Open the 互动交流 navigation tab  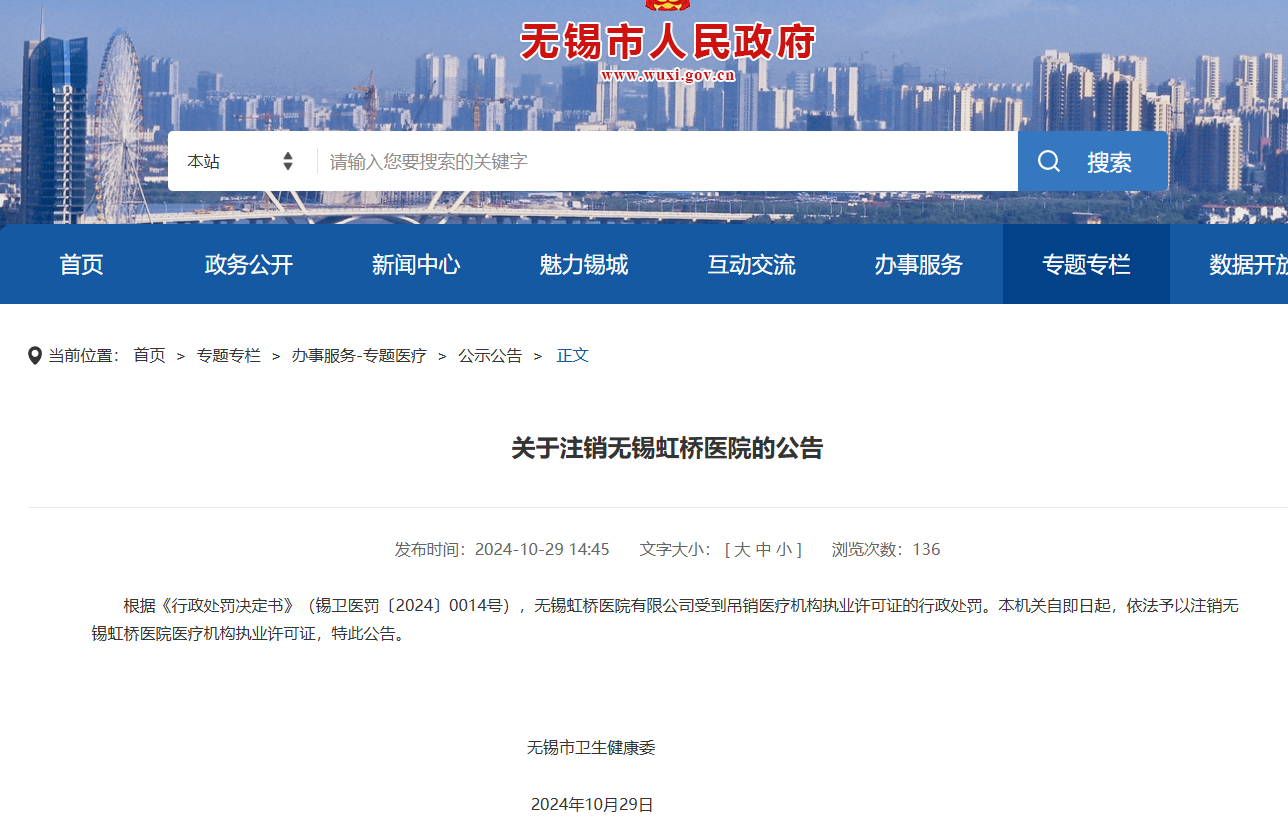point(751,264)
